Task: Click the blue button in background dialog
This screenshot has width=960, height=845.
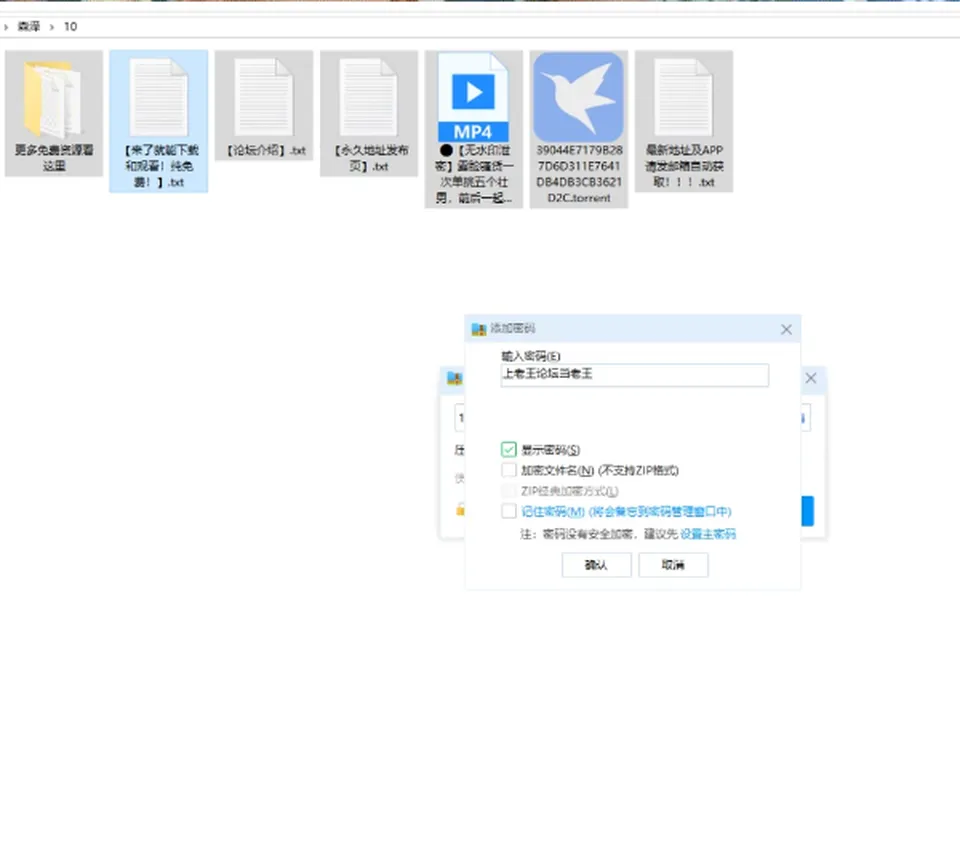Action: point(808,511)
